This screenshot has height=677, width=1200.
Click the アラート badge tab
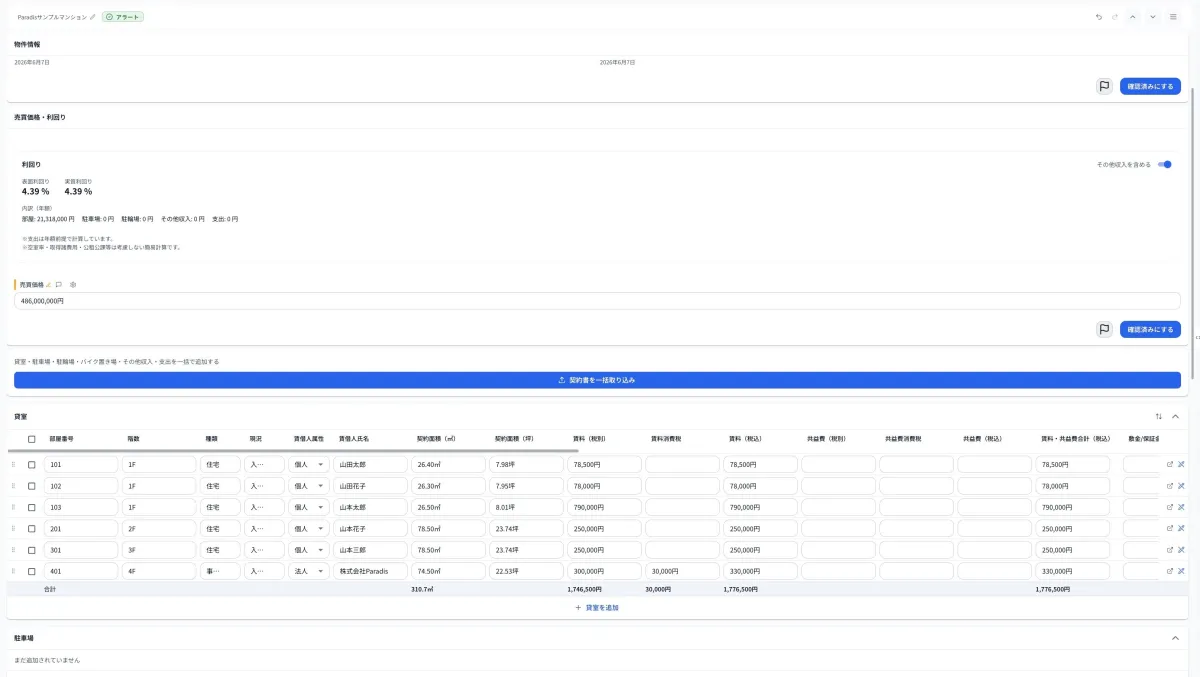(123, 17)
